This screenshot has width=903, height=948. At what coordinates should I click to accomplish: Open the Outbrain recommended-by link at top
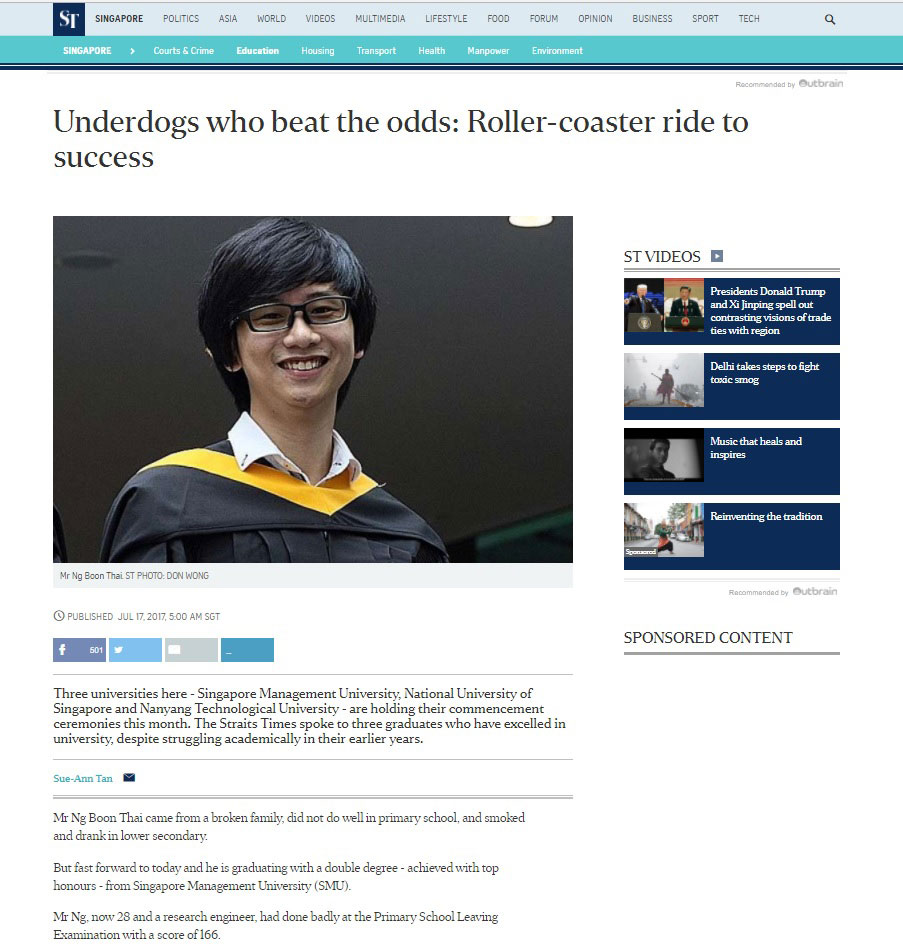(x=789, y=83)
